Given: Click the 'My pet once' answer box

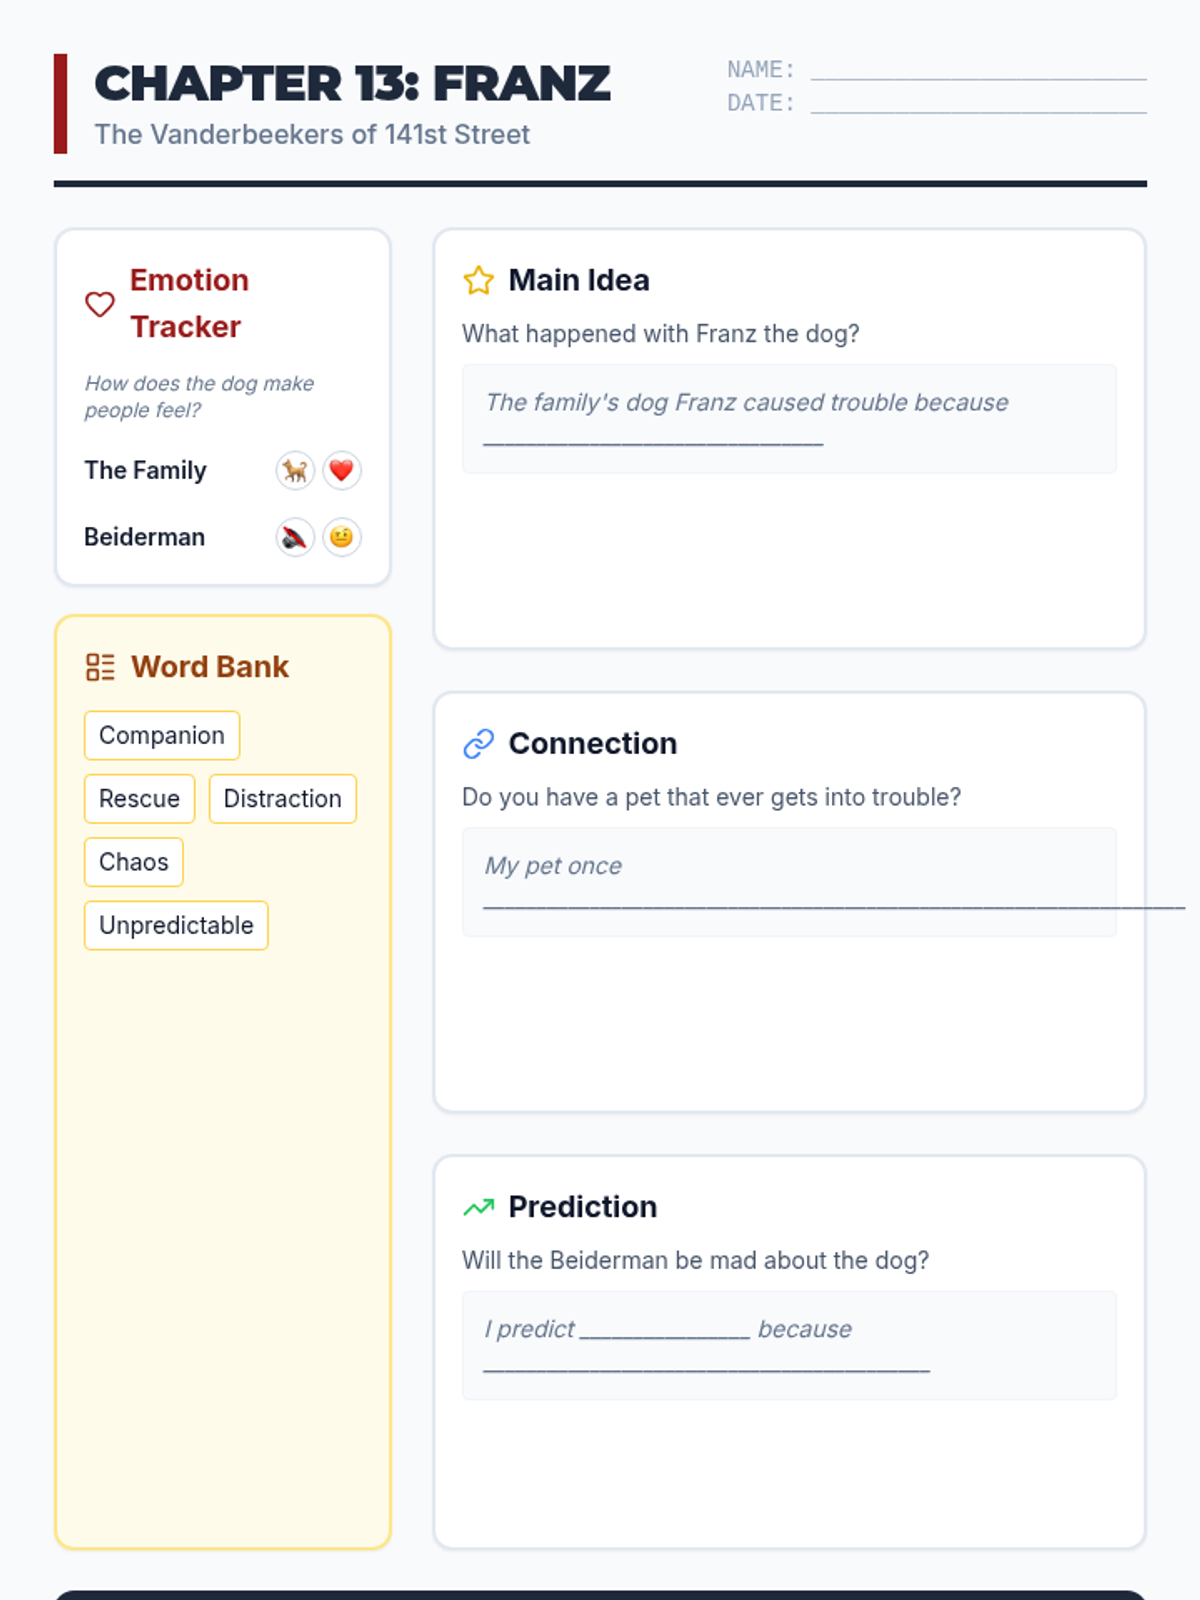Looking at the screenshot, I should pos(789,882).
